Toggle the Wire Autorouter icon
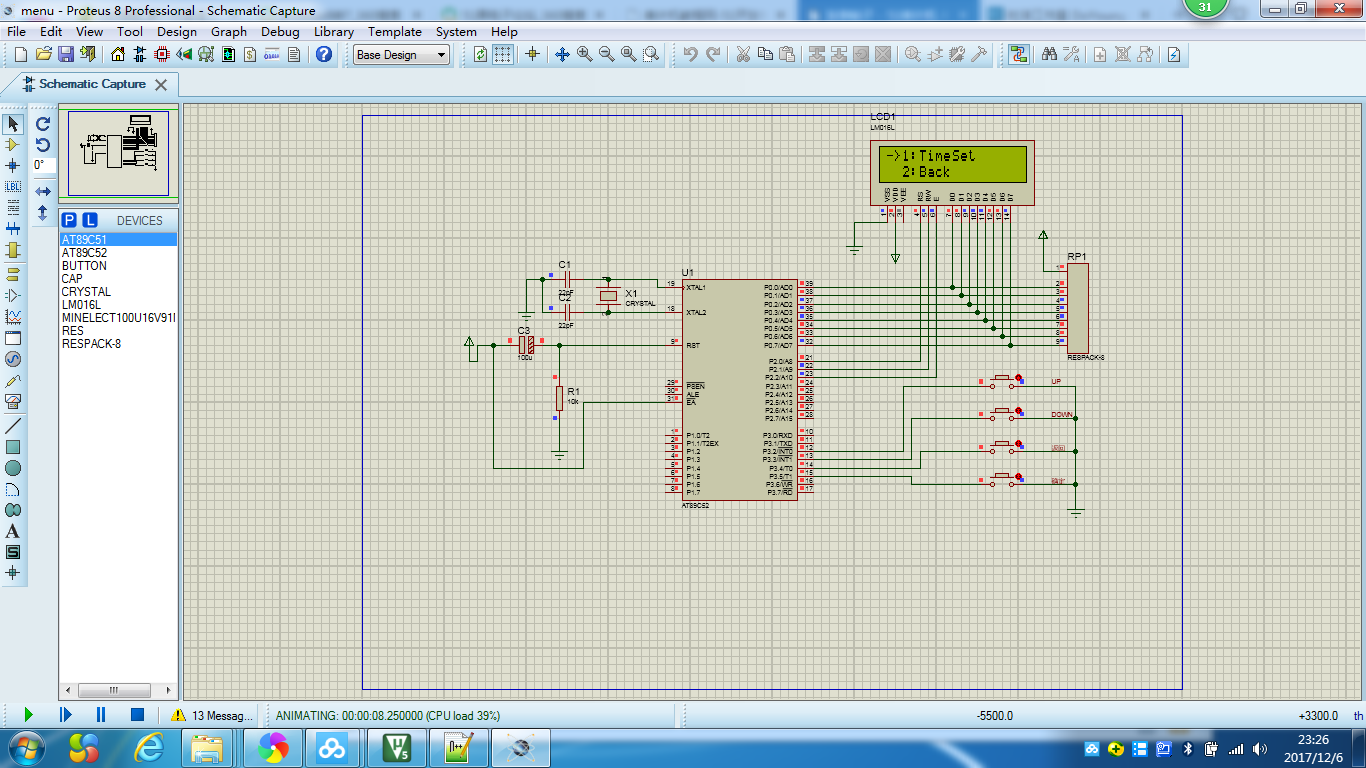Image resolution: width=1366 pixels, height=768 pixels. pos(1019,55)
